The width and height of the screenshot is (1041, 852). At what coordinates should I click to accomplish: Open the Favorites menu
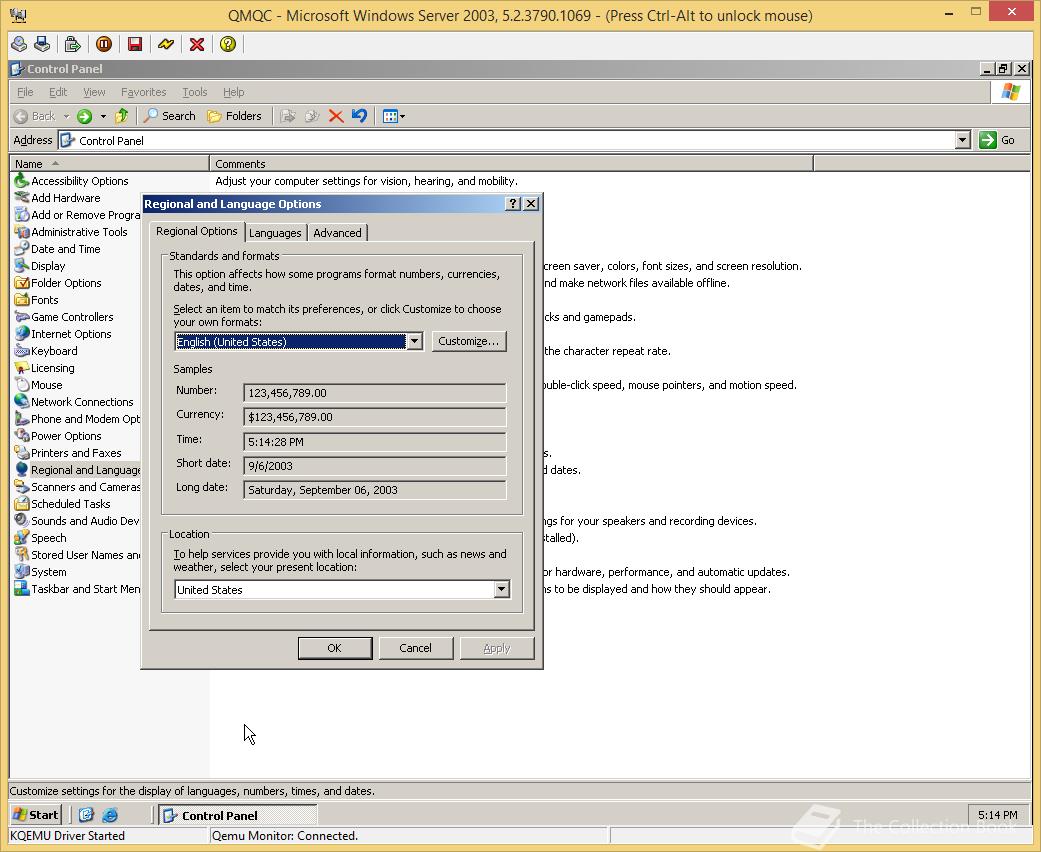143,92
